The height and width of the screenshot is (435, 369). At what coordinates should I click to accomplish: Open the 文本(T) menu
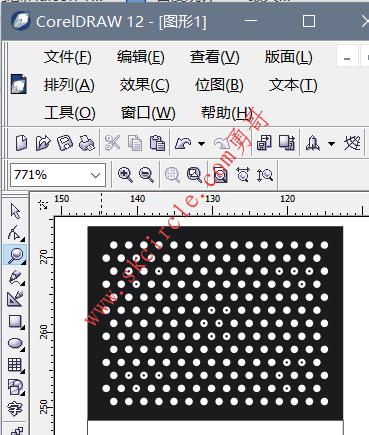pyautogui.click(x=293, y=85)
